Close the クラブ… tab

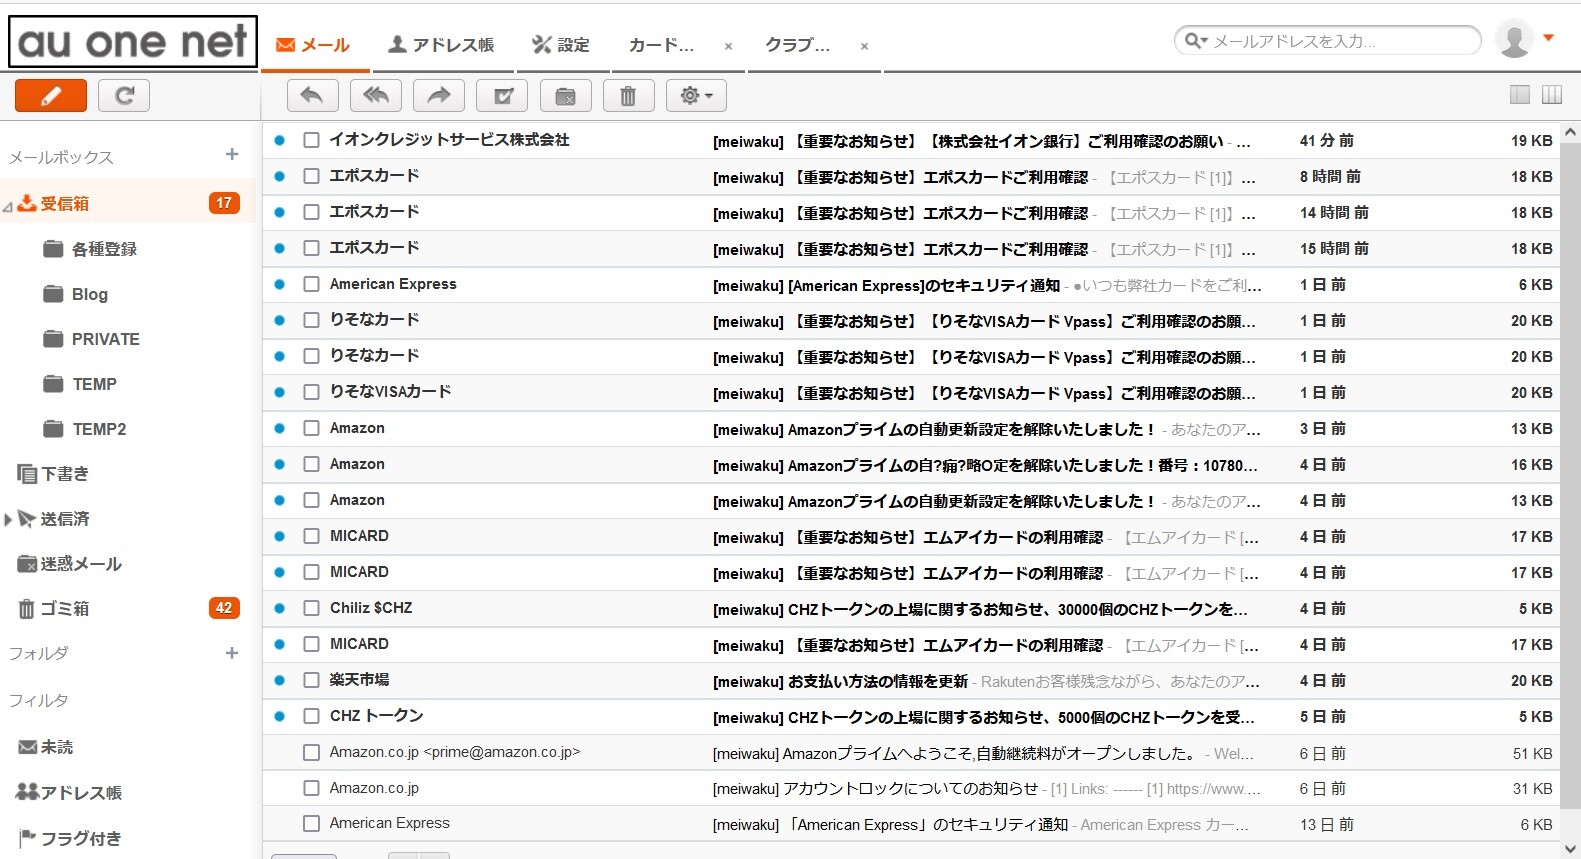864,46
